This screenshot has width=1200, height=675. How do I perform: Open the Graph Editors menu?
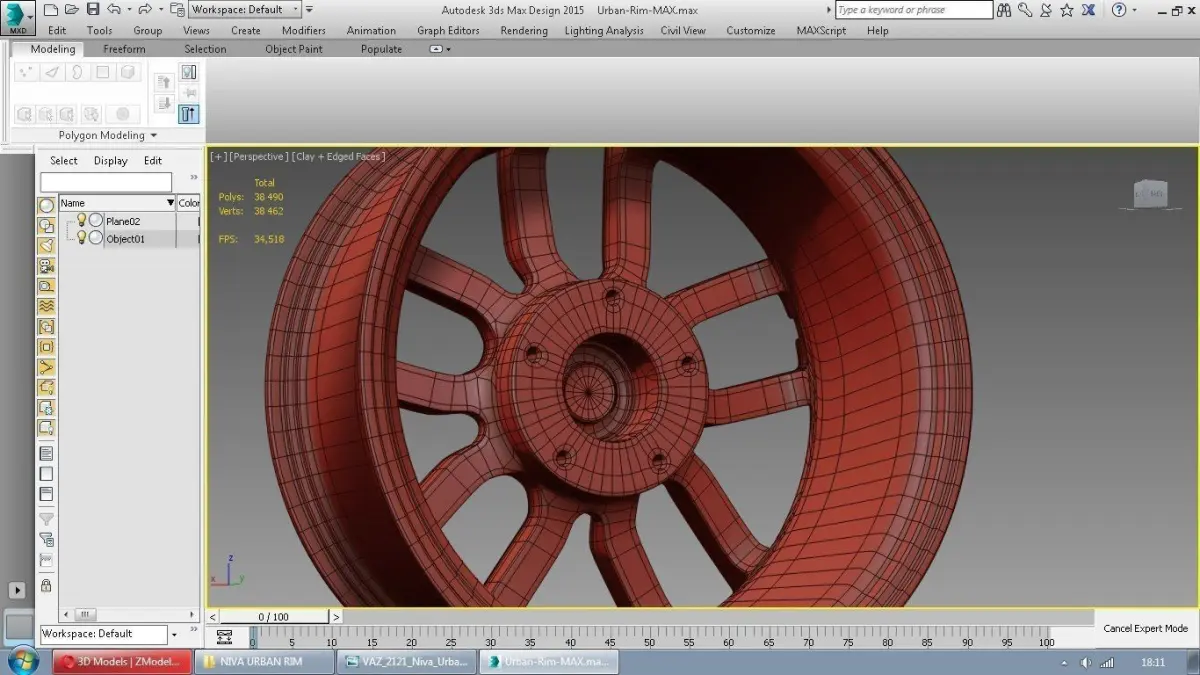coord(448,31)
